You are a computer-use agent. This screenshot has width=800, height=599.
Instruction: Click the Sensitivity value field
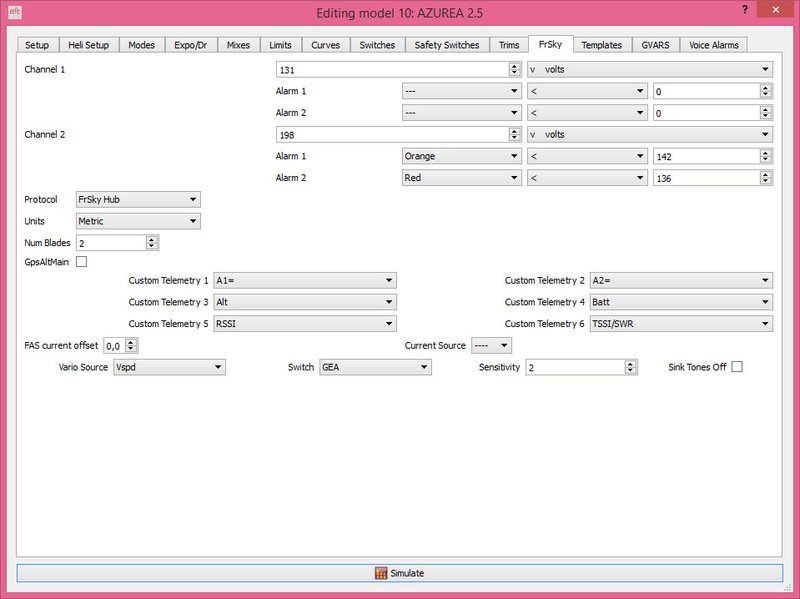tap(582, 367)
